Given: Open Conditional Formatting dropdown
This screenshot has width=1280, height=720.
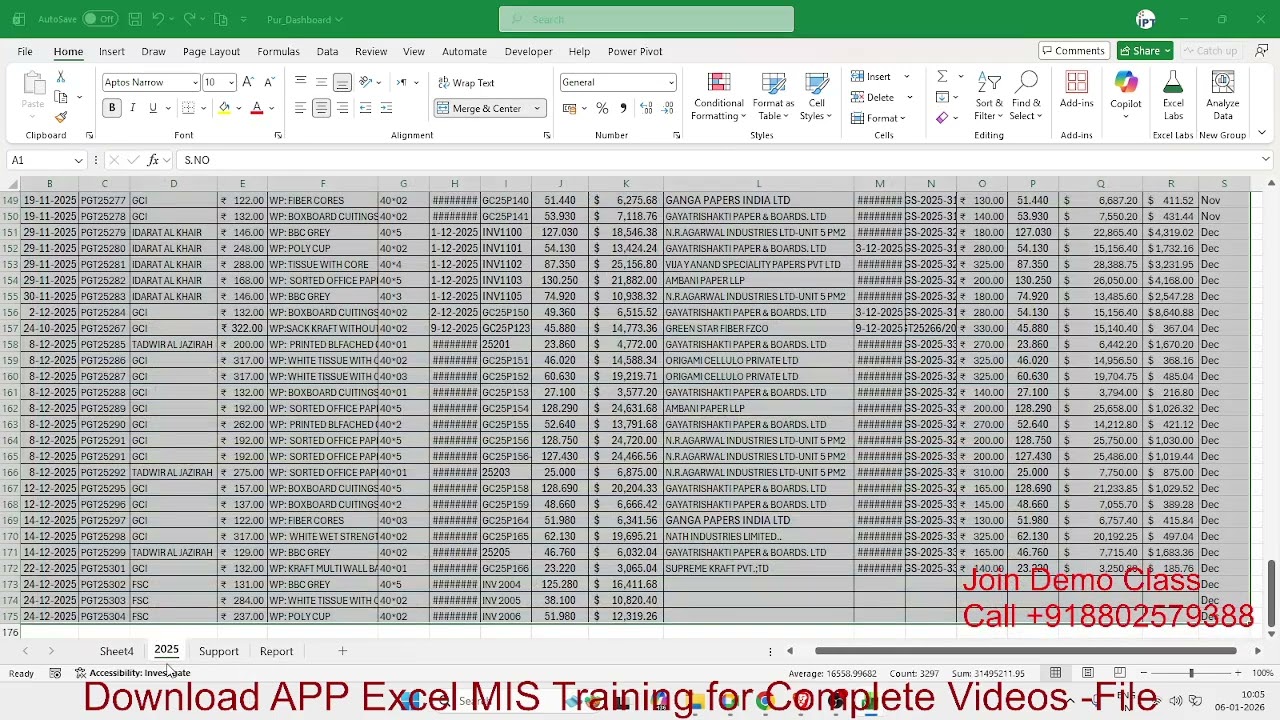Looking at the screenshot, I should [x=719, y=96].
